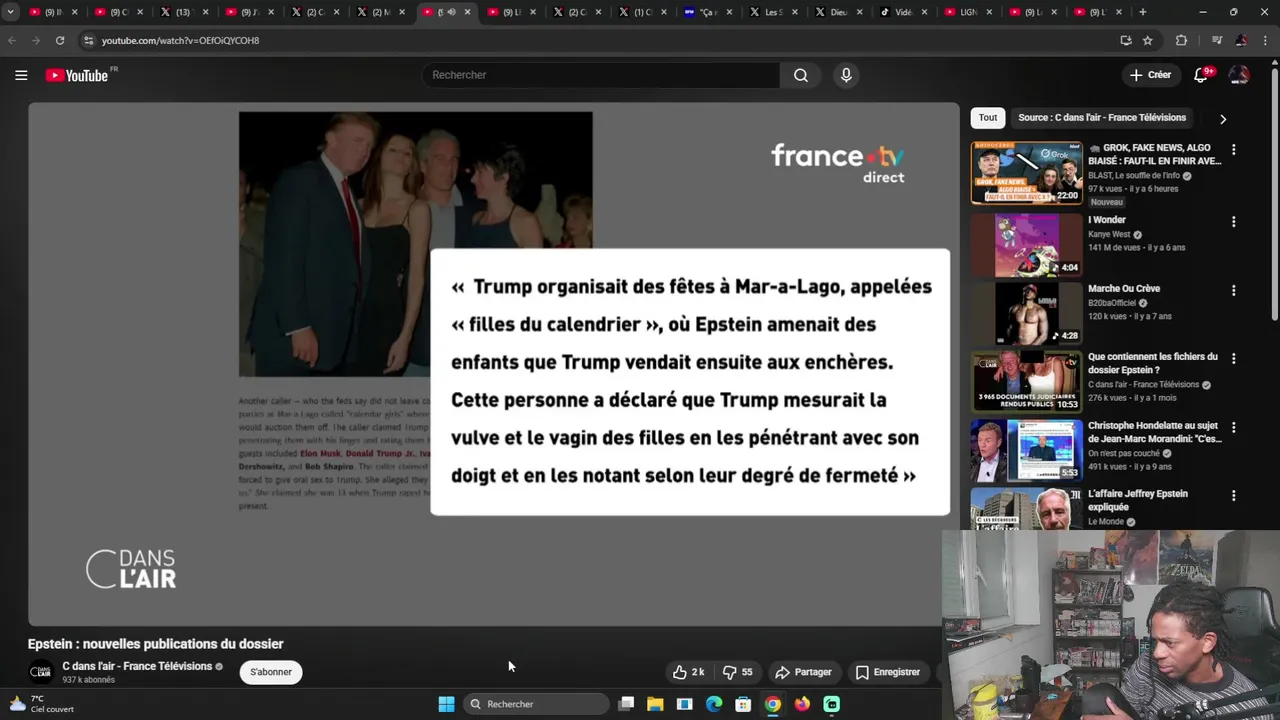Open Marche Ou Crève video thumbnail
Screen dimensions: 1280x720
click(1026, 313)
